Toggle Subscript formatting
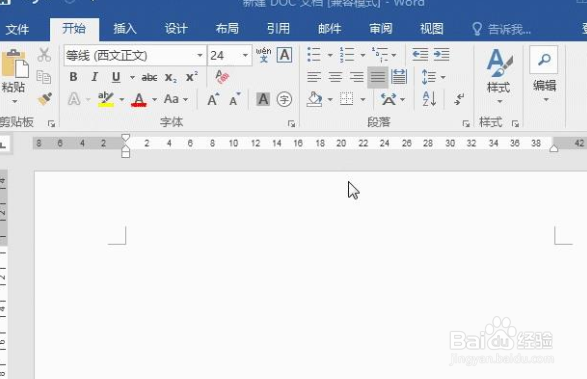The height and width of the screenshot is (379, 587). coord(171,78)
